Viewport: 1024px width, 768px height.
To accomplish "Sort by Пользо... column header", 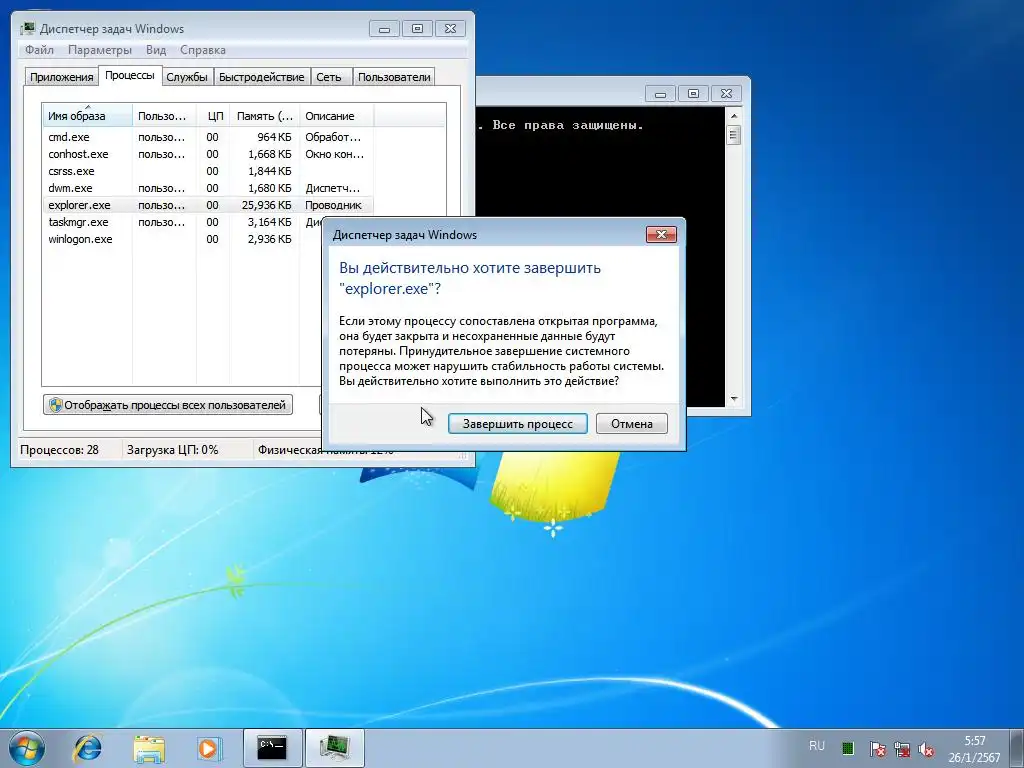I will (164, 116).
